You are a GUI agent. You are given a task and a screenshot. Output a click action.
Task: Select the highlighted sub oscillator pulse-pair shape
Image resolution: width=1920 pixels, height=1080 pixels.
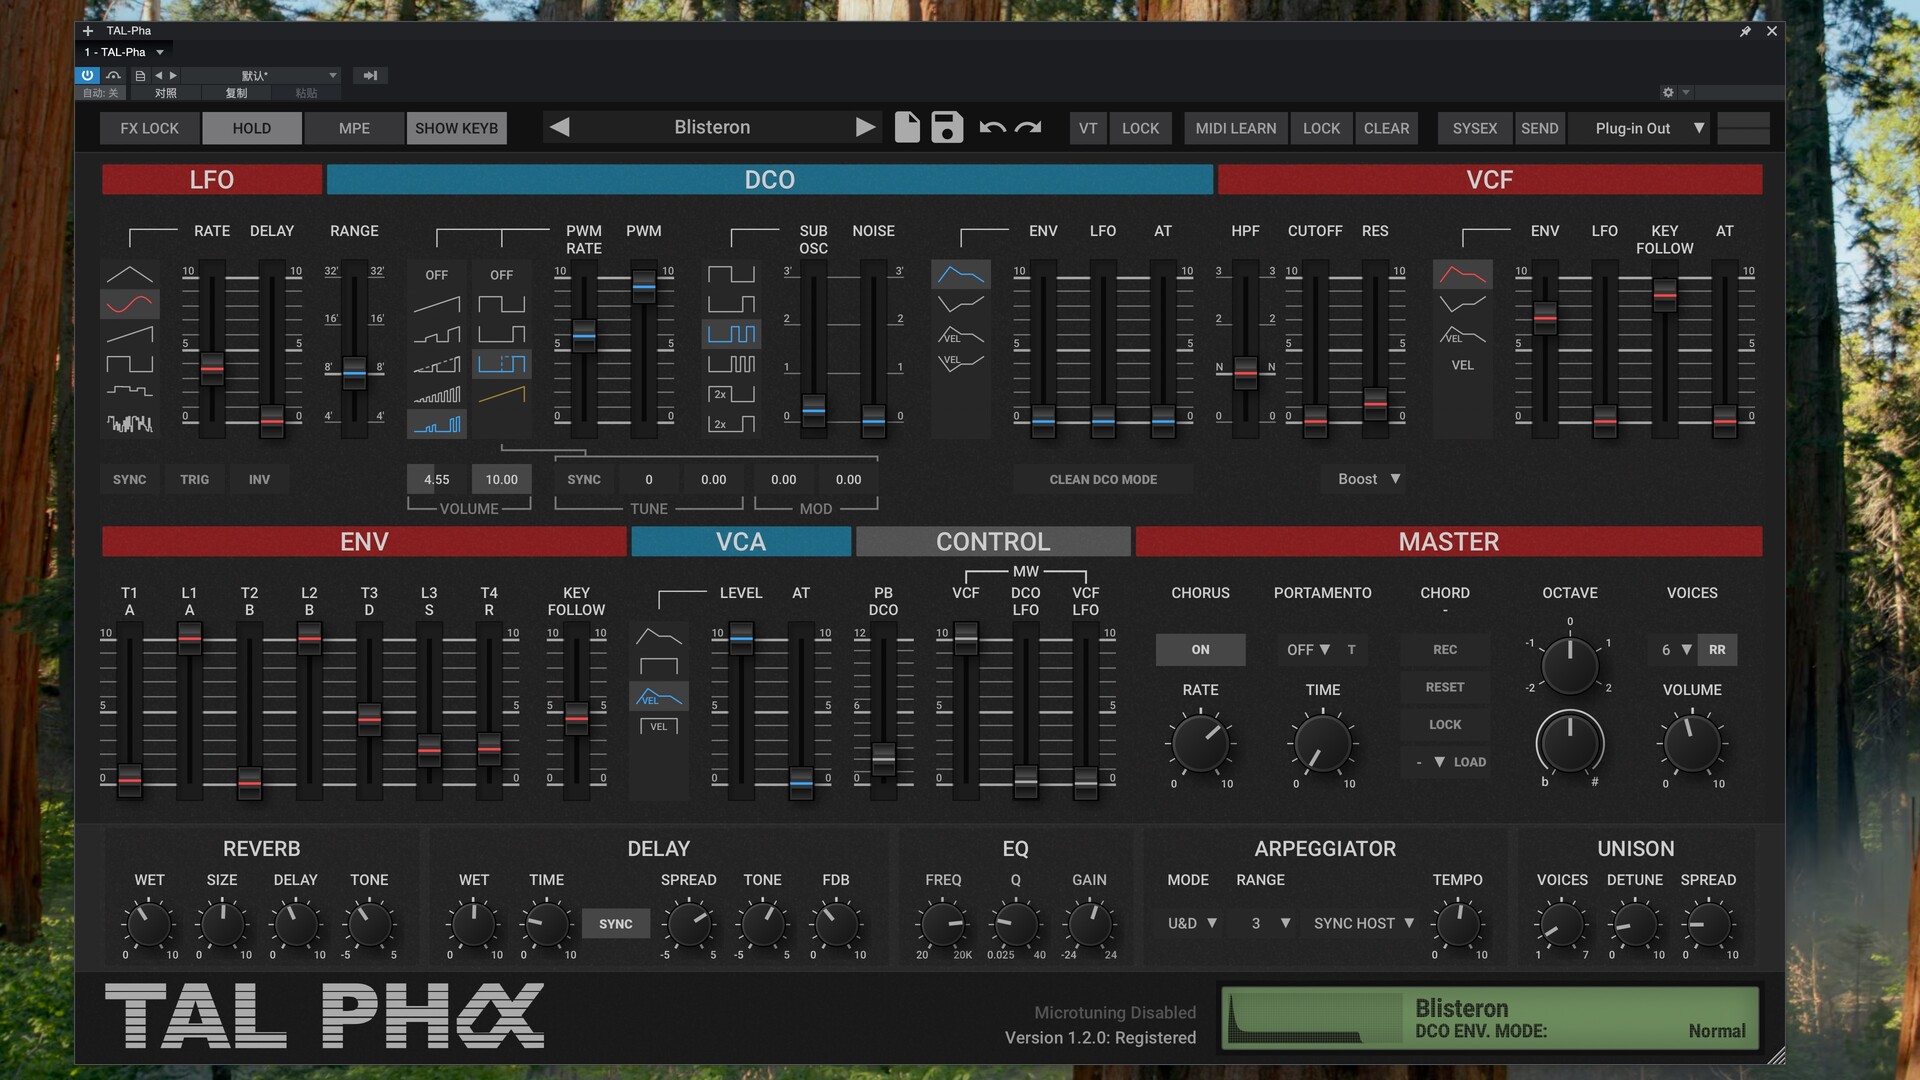click(732, 334)
